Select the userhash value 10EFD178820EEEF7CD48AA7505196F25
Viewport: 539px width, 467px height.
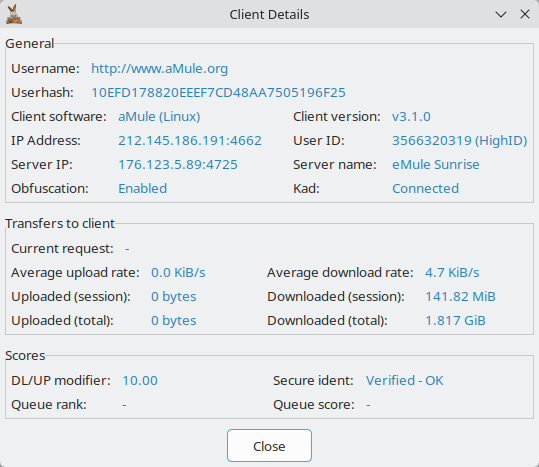218,92
